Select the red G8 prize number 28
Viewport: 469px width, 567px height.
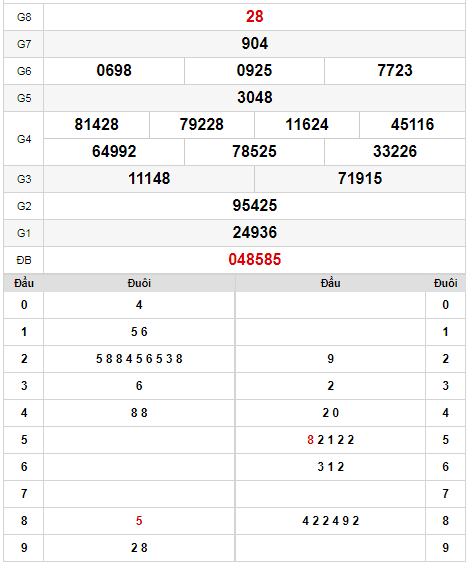tap(254, 17)
